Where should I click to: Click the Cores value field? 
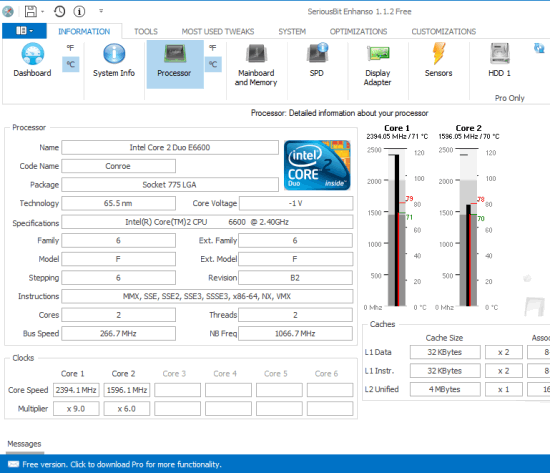119,315
